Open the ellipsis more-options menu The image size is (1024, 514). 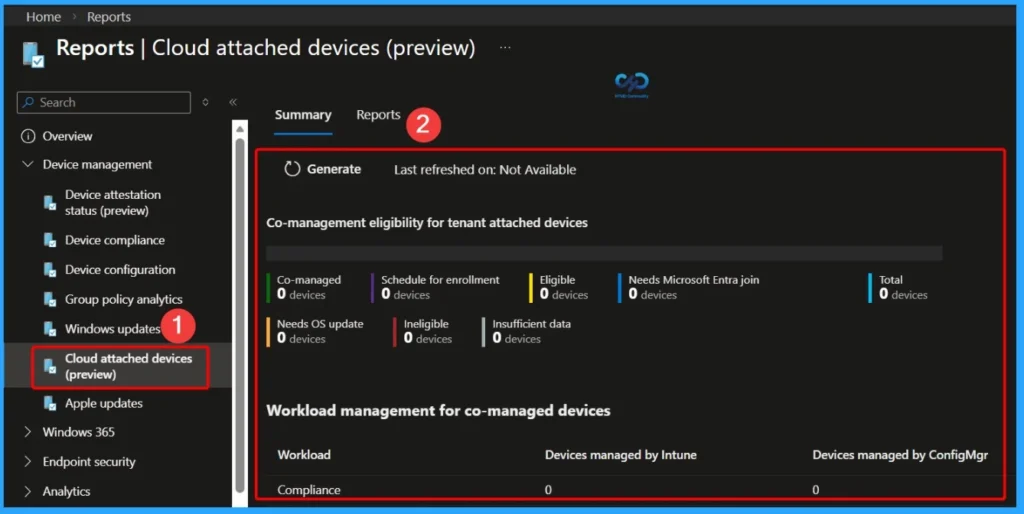[x=505, y=48]
